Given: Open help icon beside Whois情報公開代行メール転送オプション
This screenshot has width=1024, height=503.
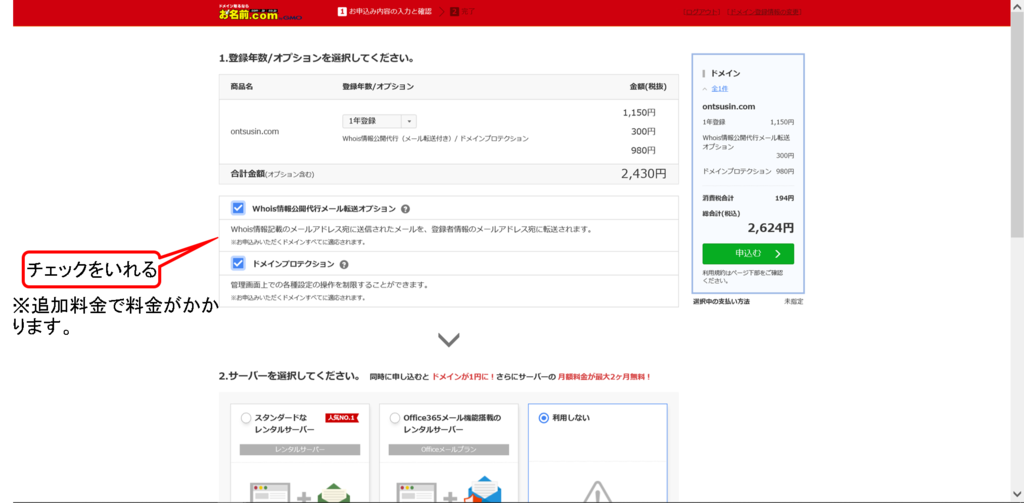Looking at the screenshot, I should (405, 209).
